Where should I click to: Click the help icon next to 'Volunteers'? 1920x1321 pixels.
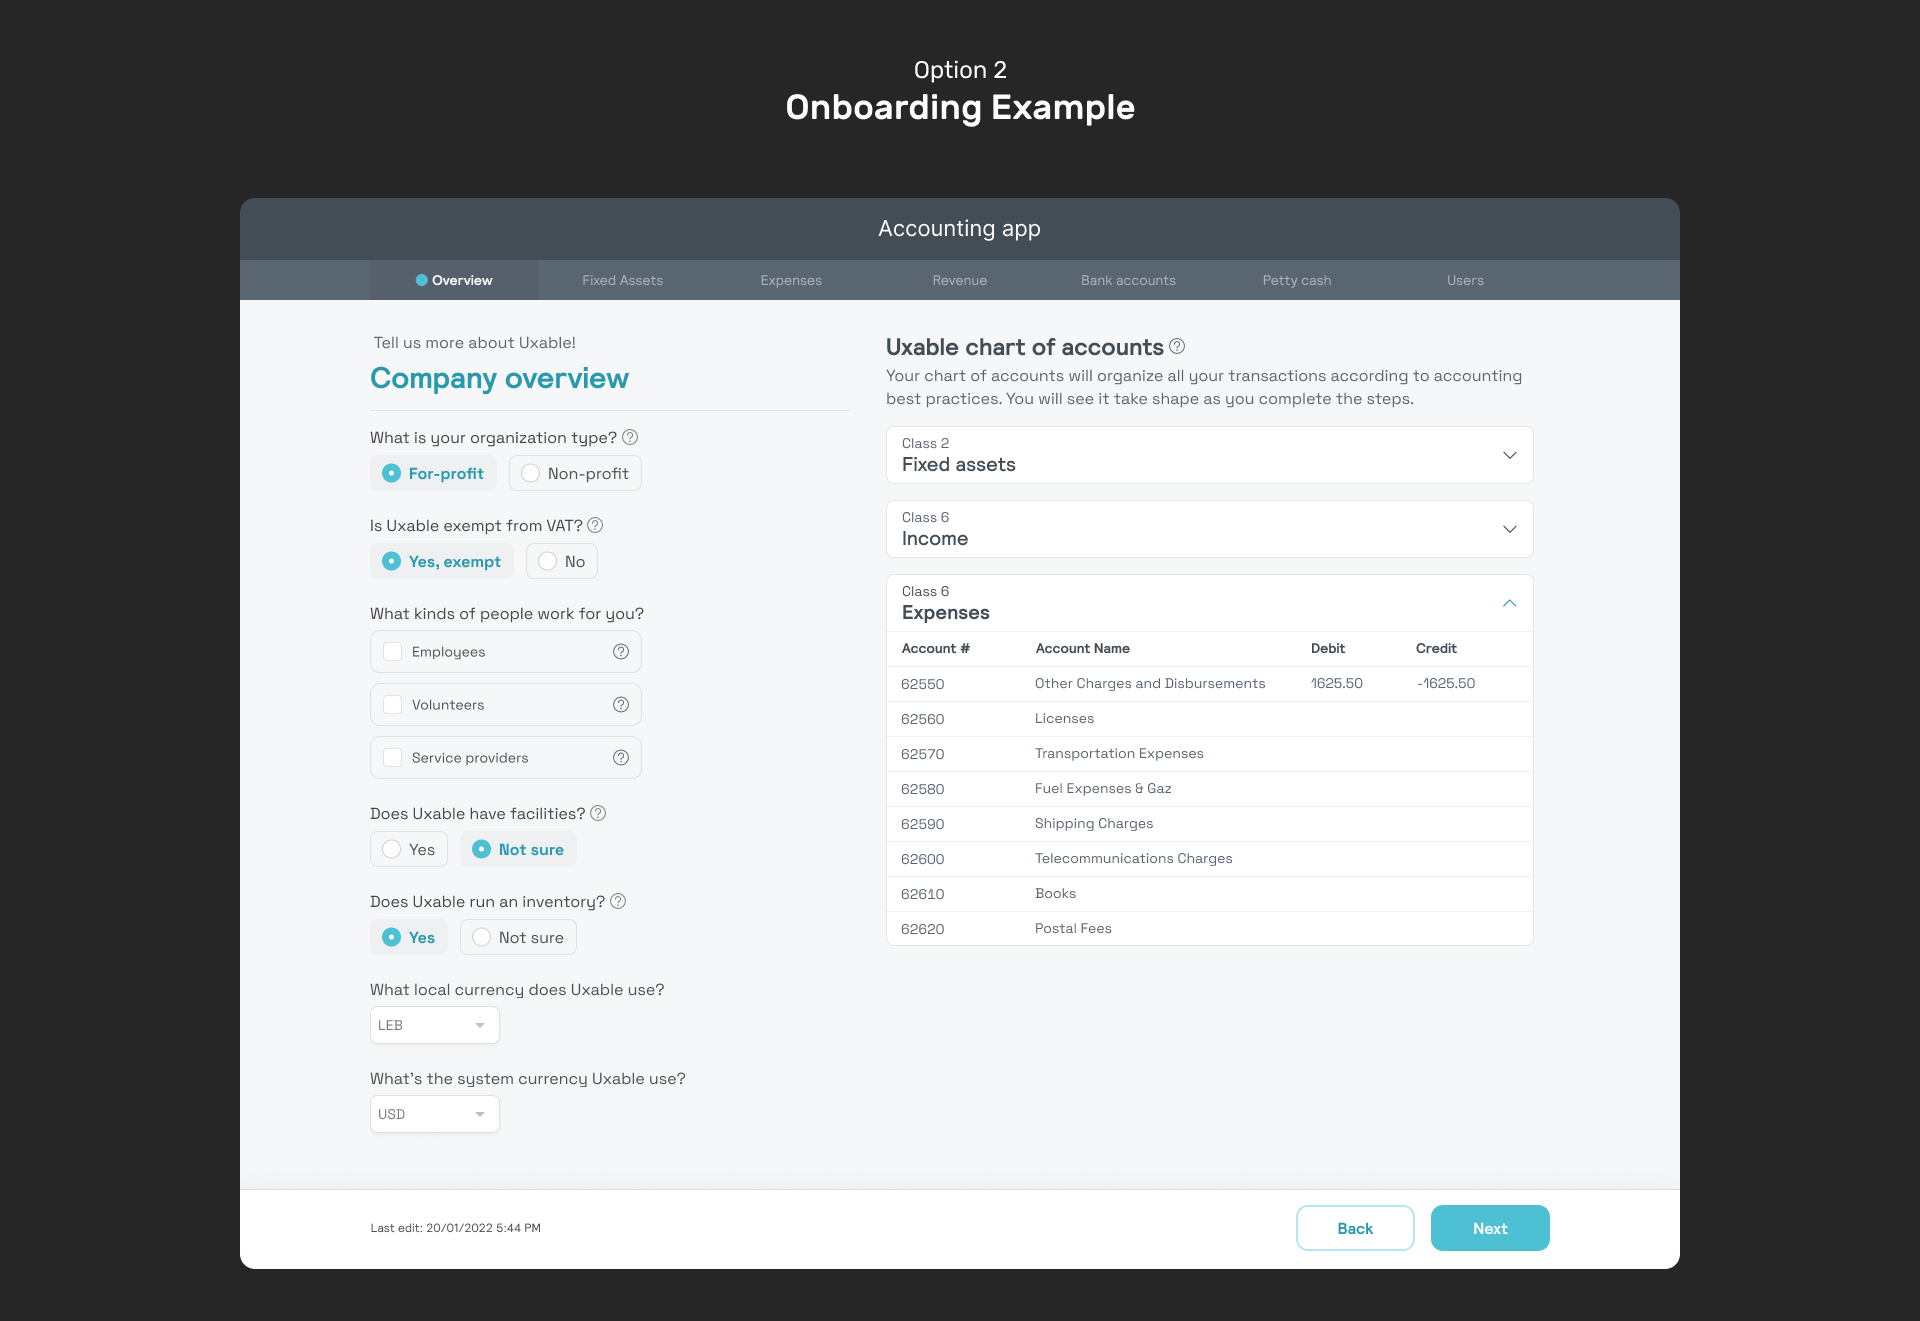coord(620,704)
